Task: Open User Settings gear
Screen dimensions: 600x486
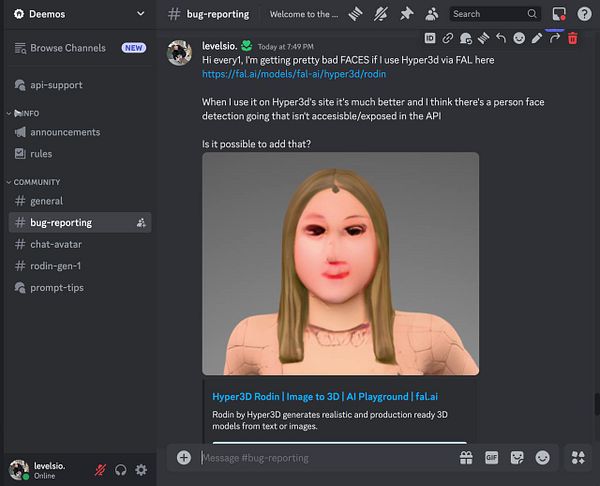Action: pos(141,470)
